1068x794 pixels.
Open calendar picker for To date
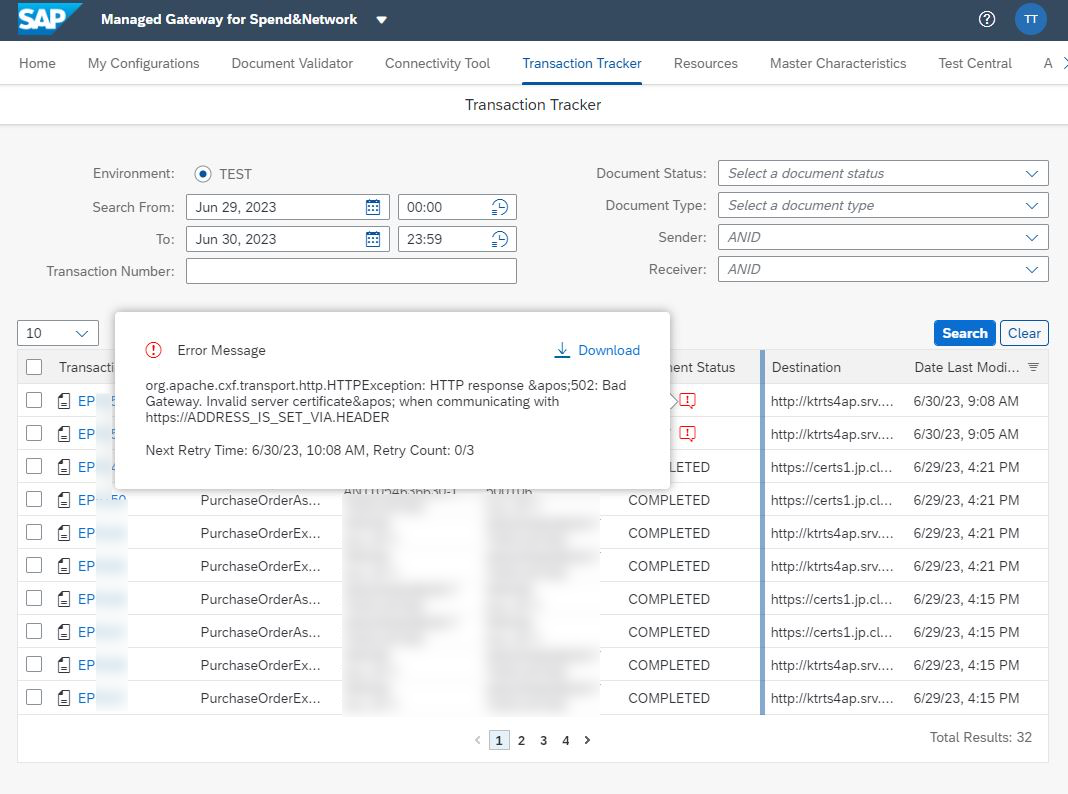(373, 239)
